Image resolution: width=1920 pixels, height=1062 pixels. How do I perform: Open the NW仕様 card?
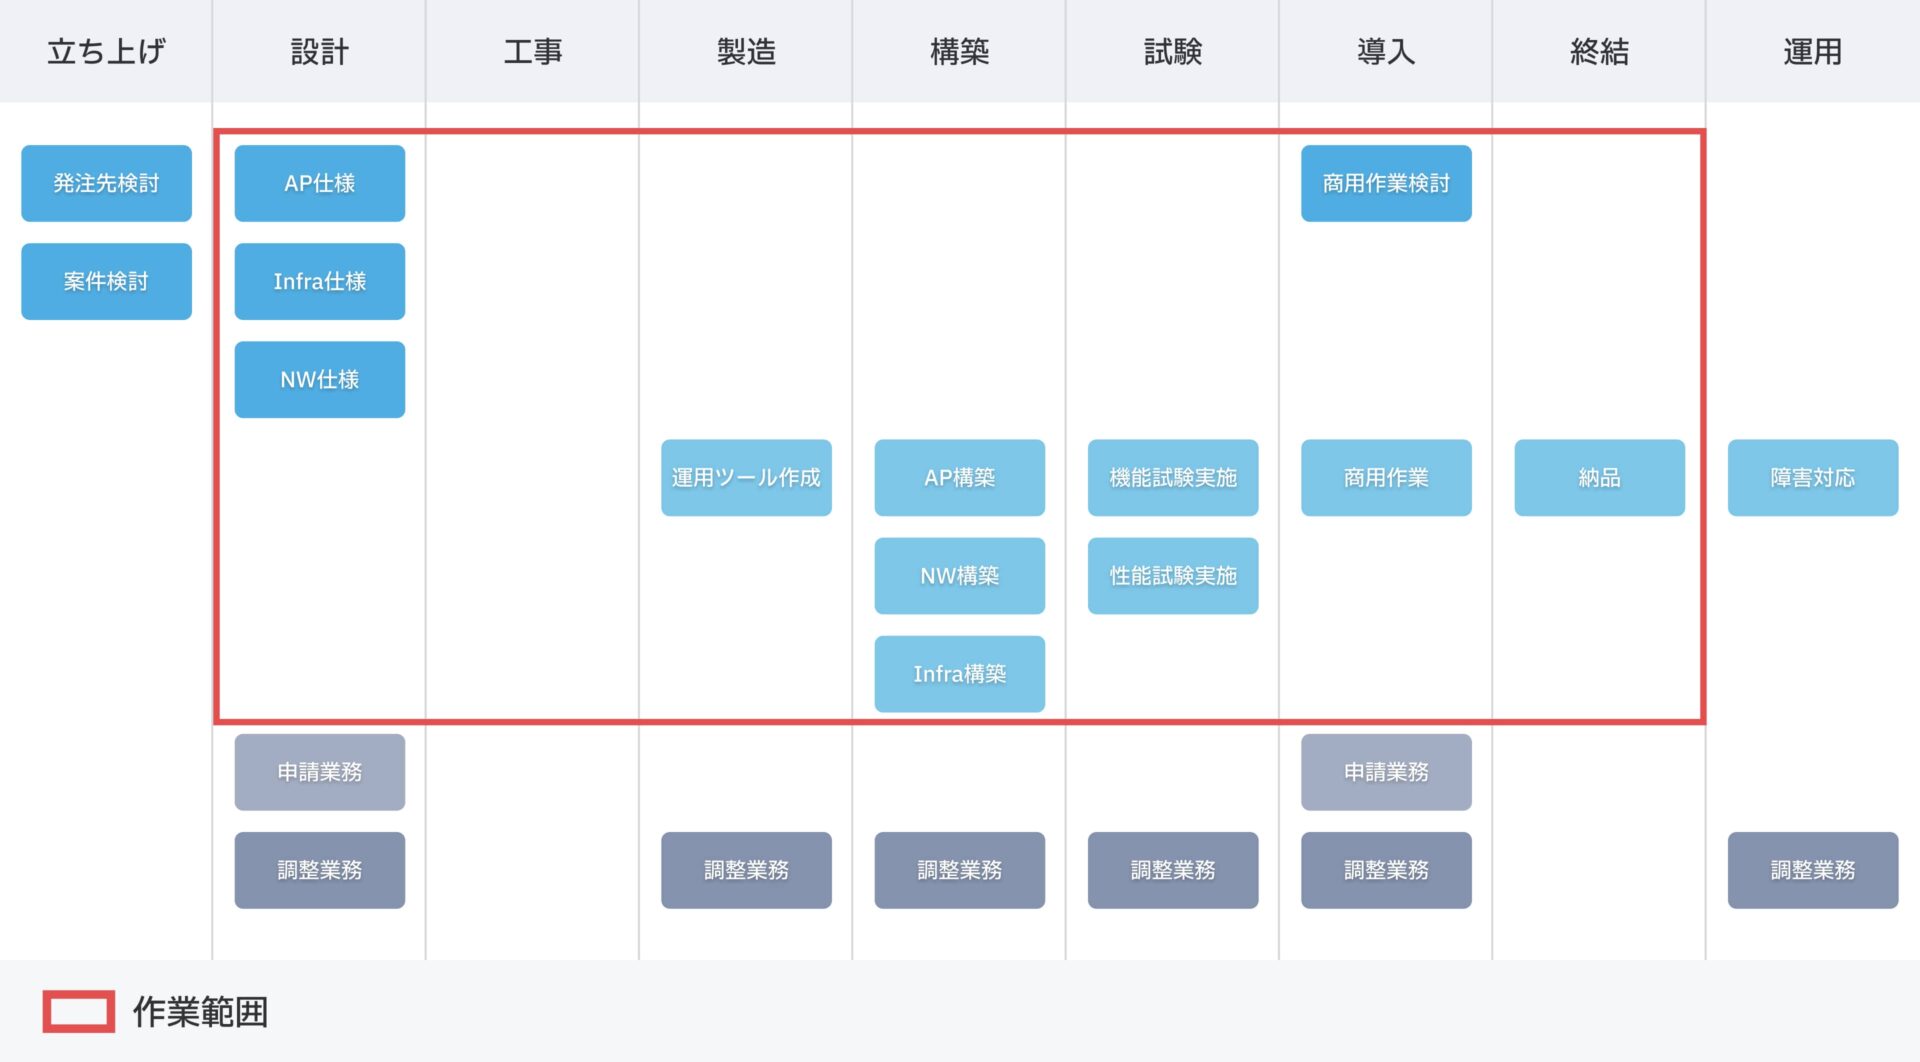point(320,379)
